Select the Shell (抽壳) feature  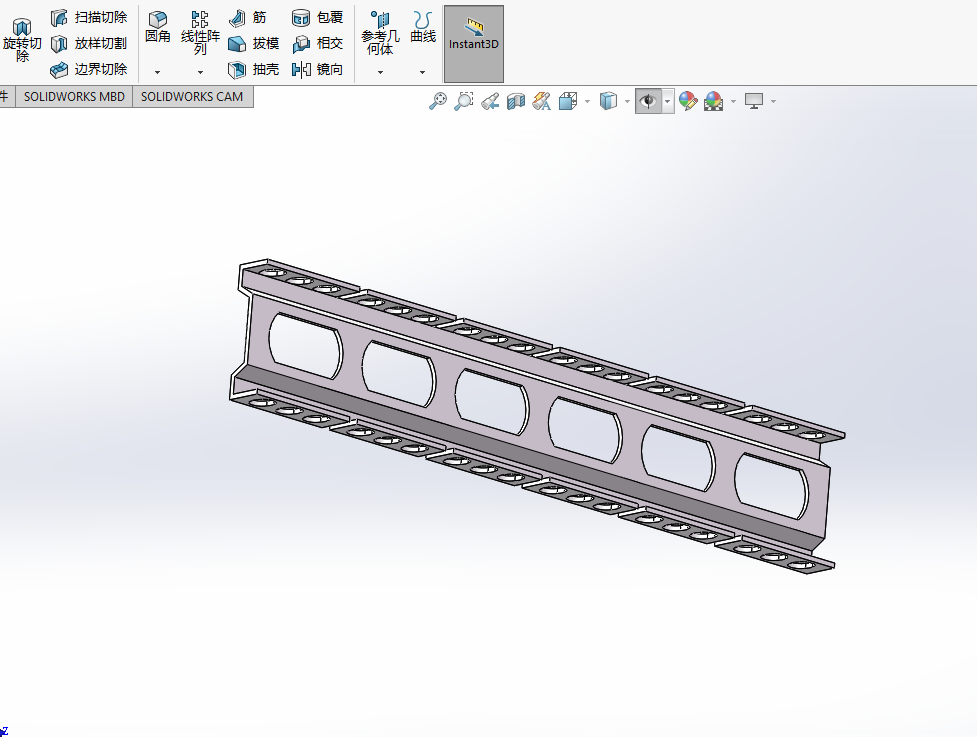pyautogui.click(x=254, y=69)
